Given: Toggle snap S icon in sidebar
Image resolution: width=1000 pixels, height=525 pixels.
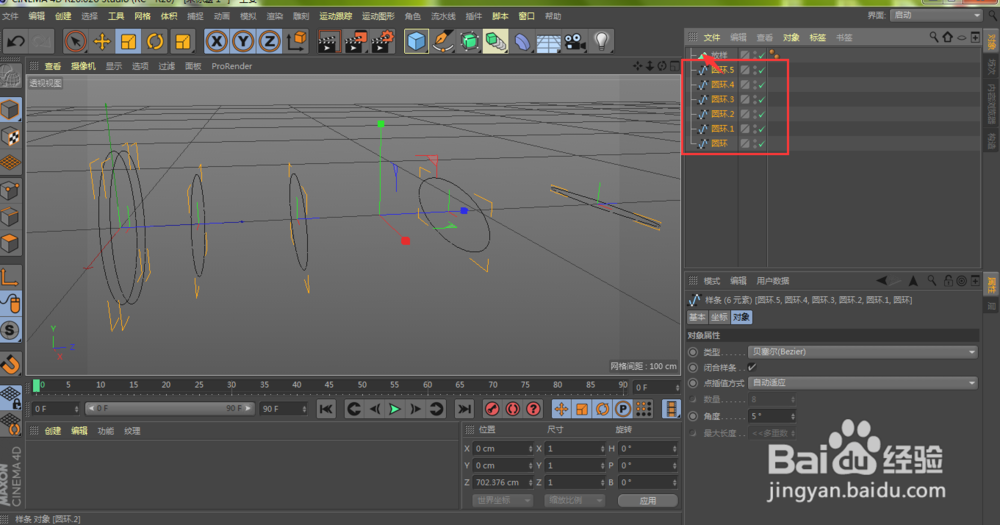Looking at the screenshot, I should [10, 330].
